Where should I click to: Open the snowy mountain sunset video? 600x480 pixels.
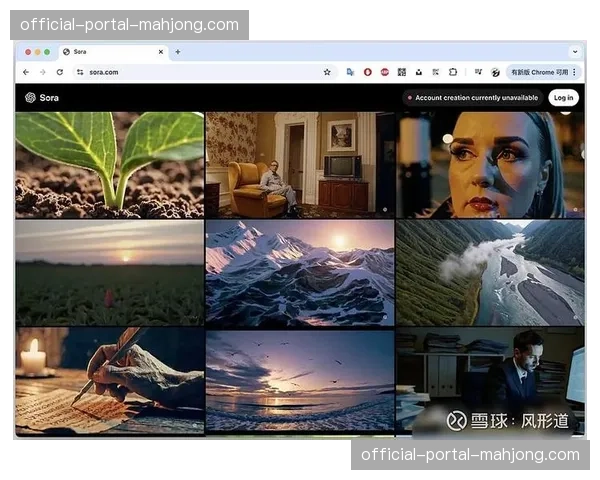(x=300, y=273)
